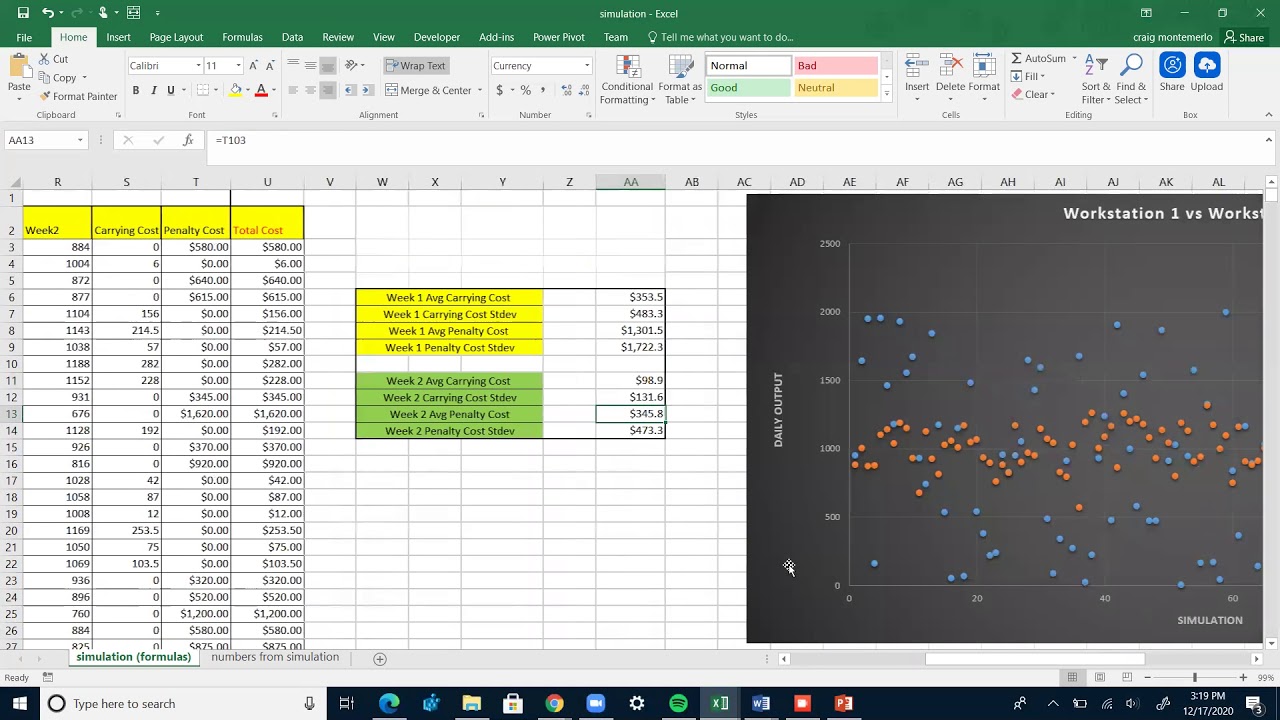Select the Format Painter tool
Image resolution: width=1280 pixels, height=720 pixels.
[x=78, y=96]
